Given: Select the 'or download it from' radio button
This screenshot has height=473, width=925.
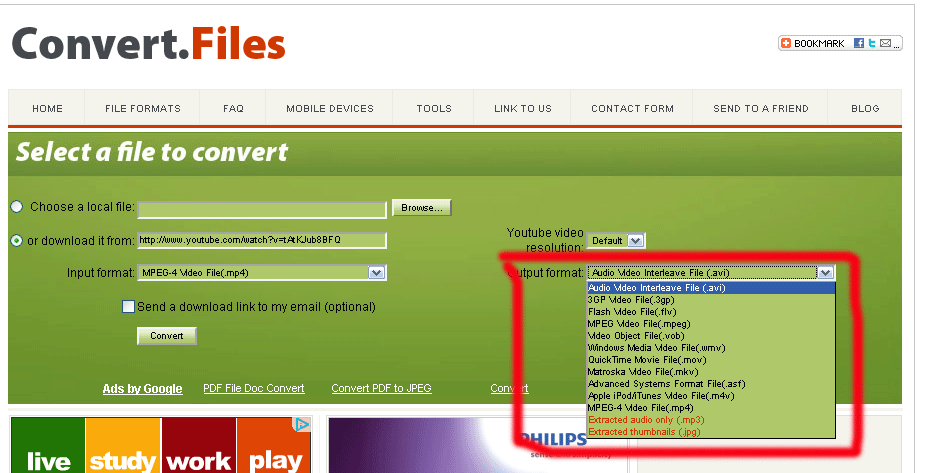Looking at the screenshot, I should pos(17,241).
